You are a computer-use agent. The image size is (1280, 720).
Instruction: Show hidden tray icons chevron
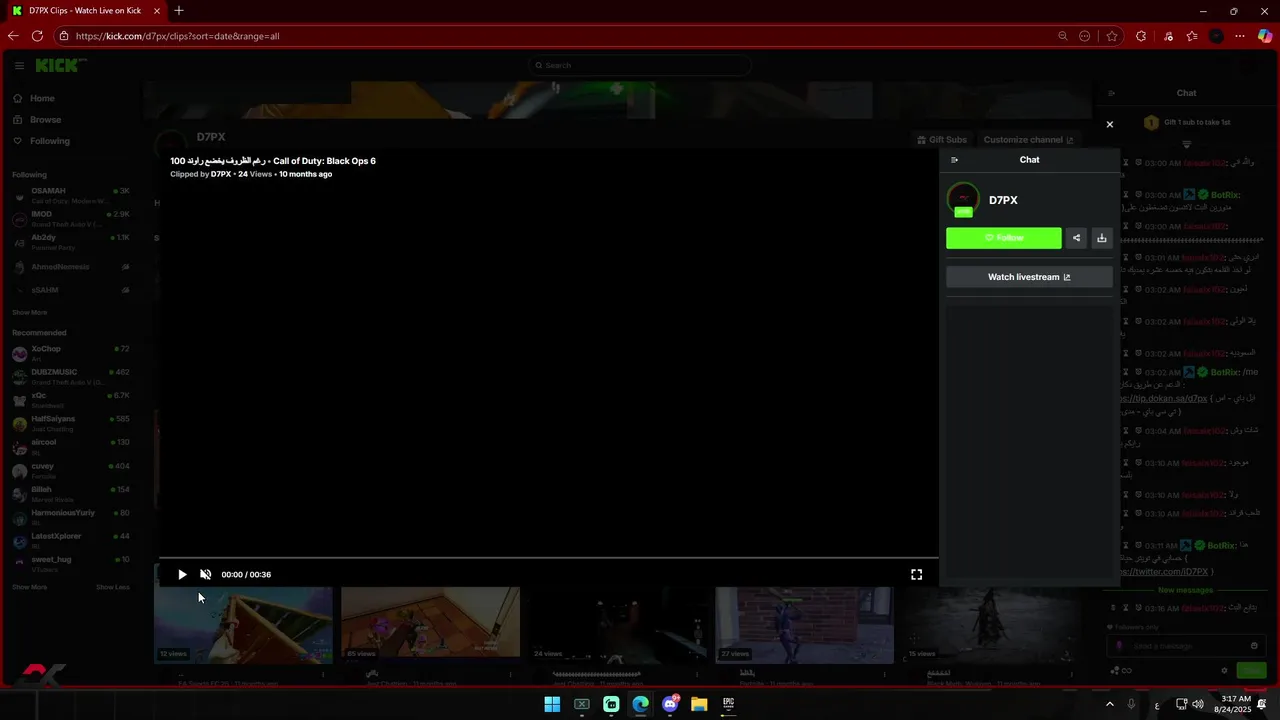coord(1109,704)
